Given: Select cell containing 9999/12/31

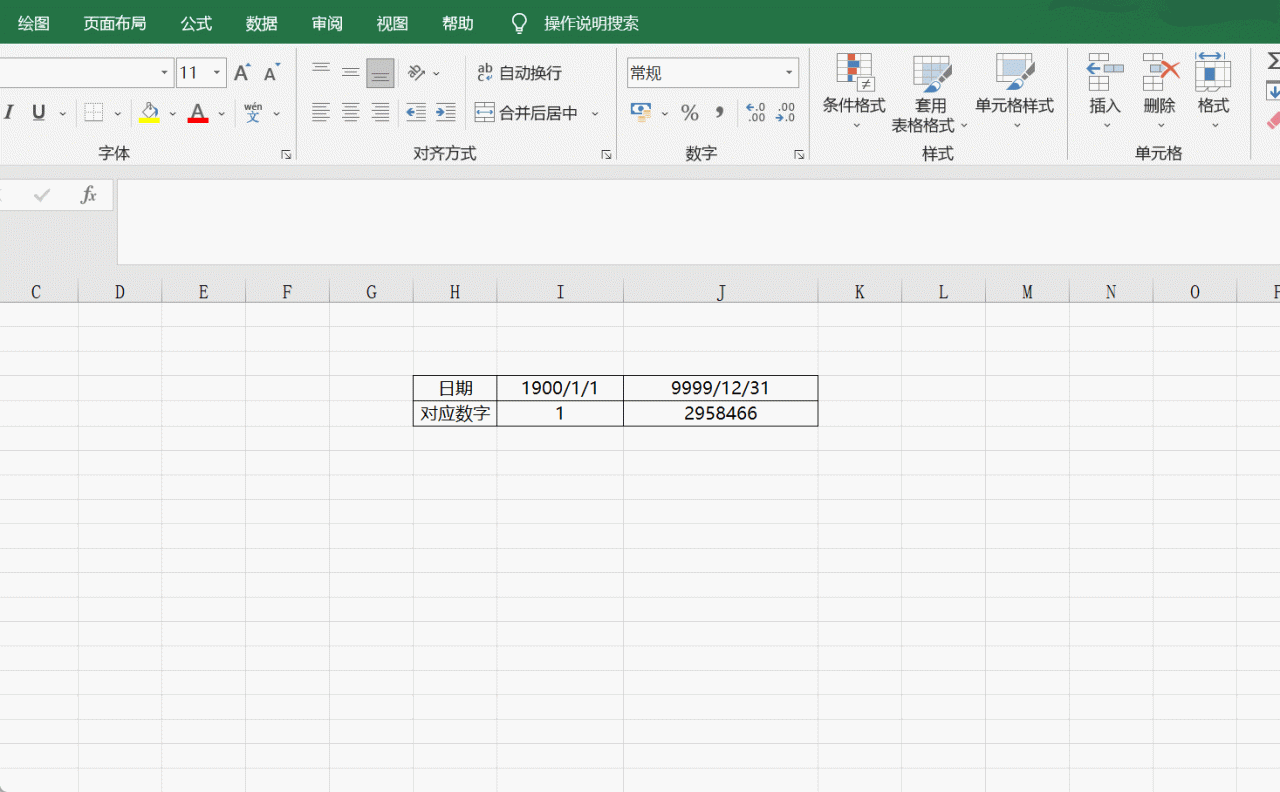Looking at the screenshot, I should coord(721,388).
